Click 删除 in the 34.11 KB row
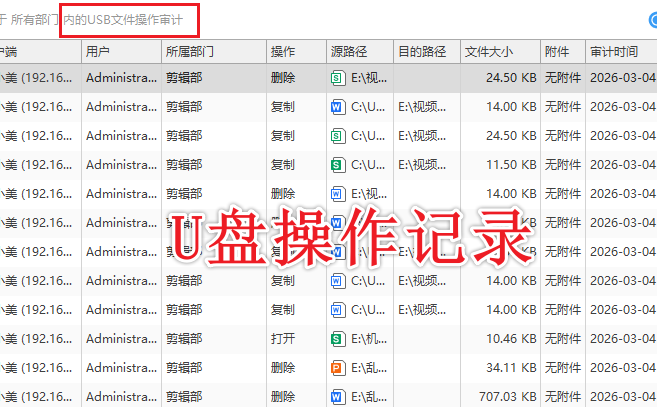 coord(283,368)
